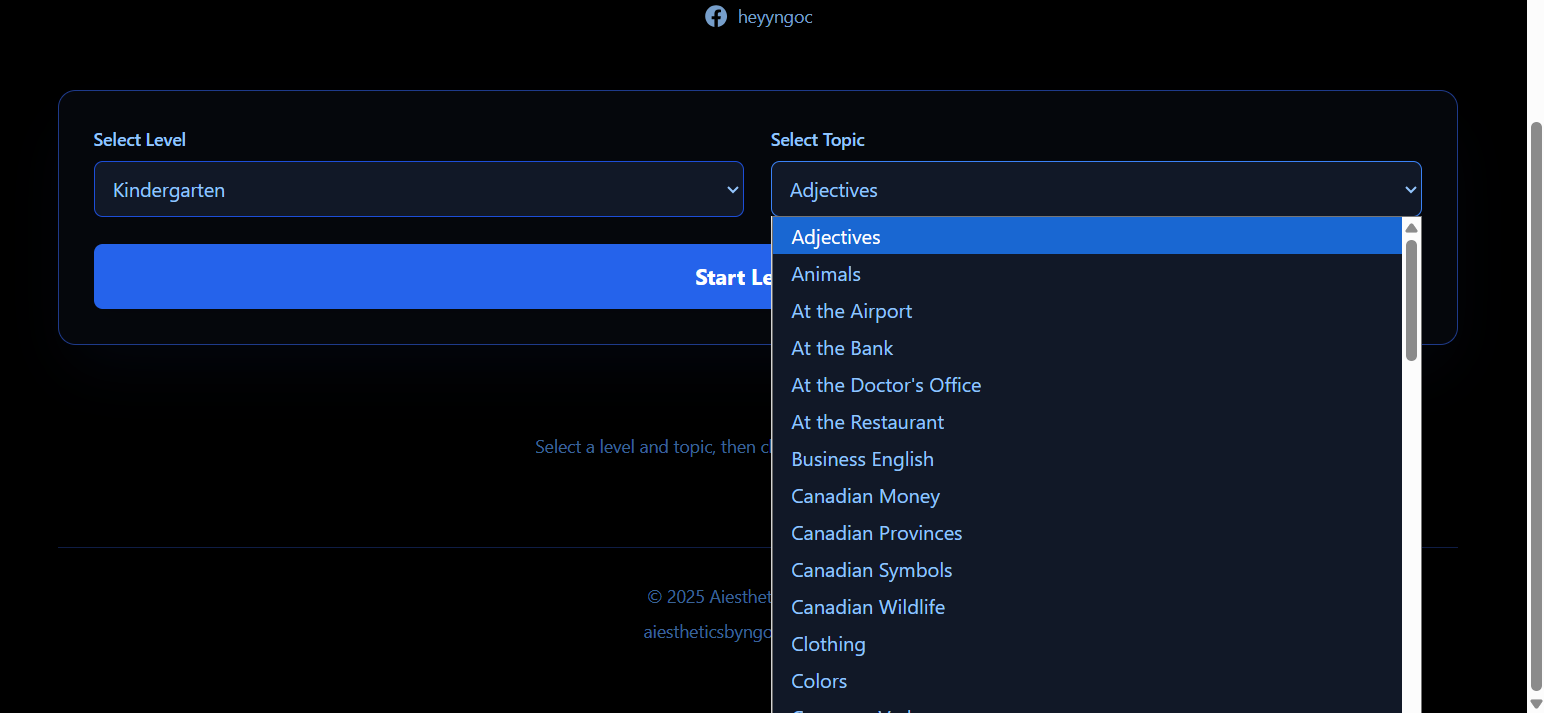
Task: Click the Select Topic dropdown chevron
Action: (x=1410, y=190)
